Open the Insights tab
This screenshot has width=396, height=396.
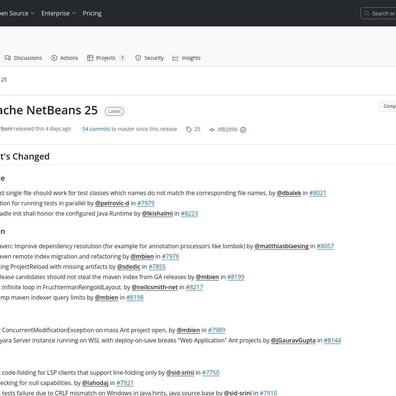[x=186, y=58]
